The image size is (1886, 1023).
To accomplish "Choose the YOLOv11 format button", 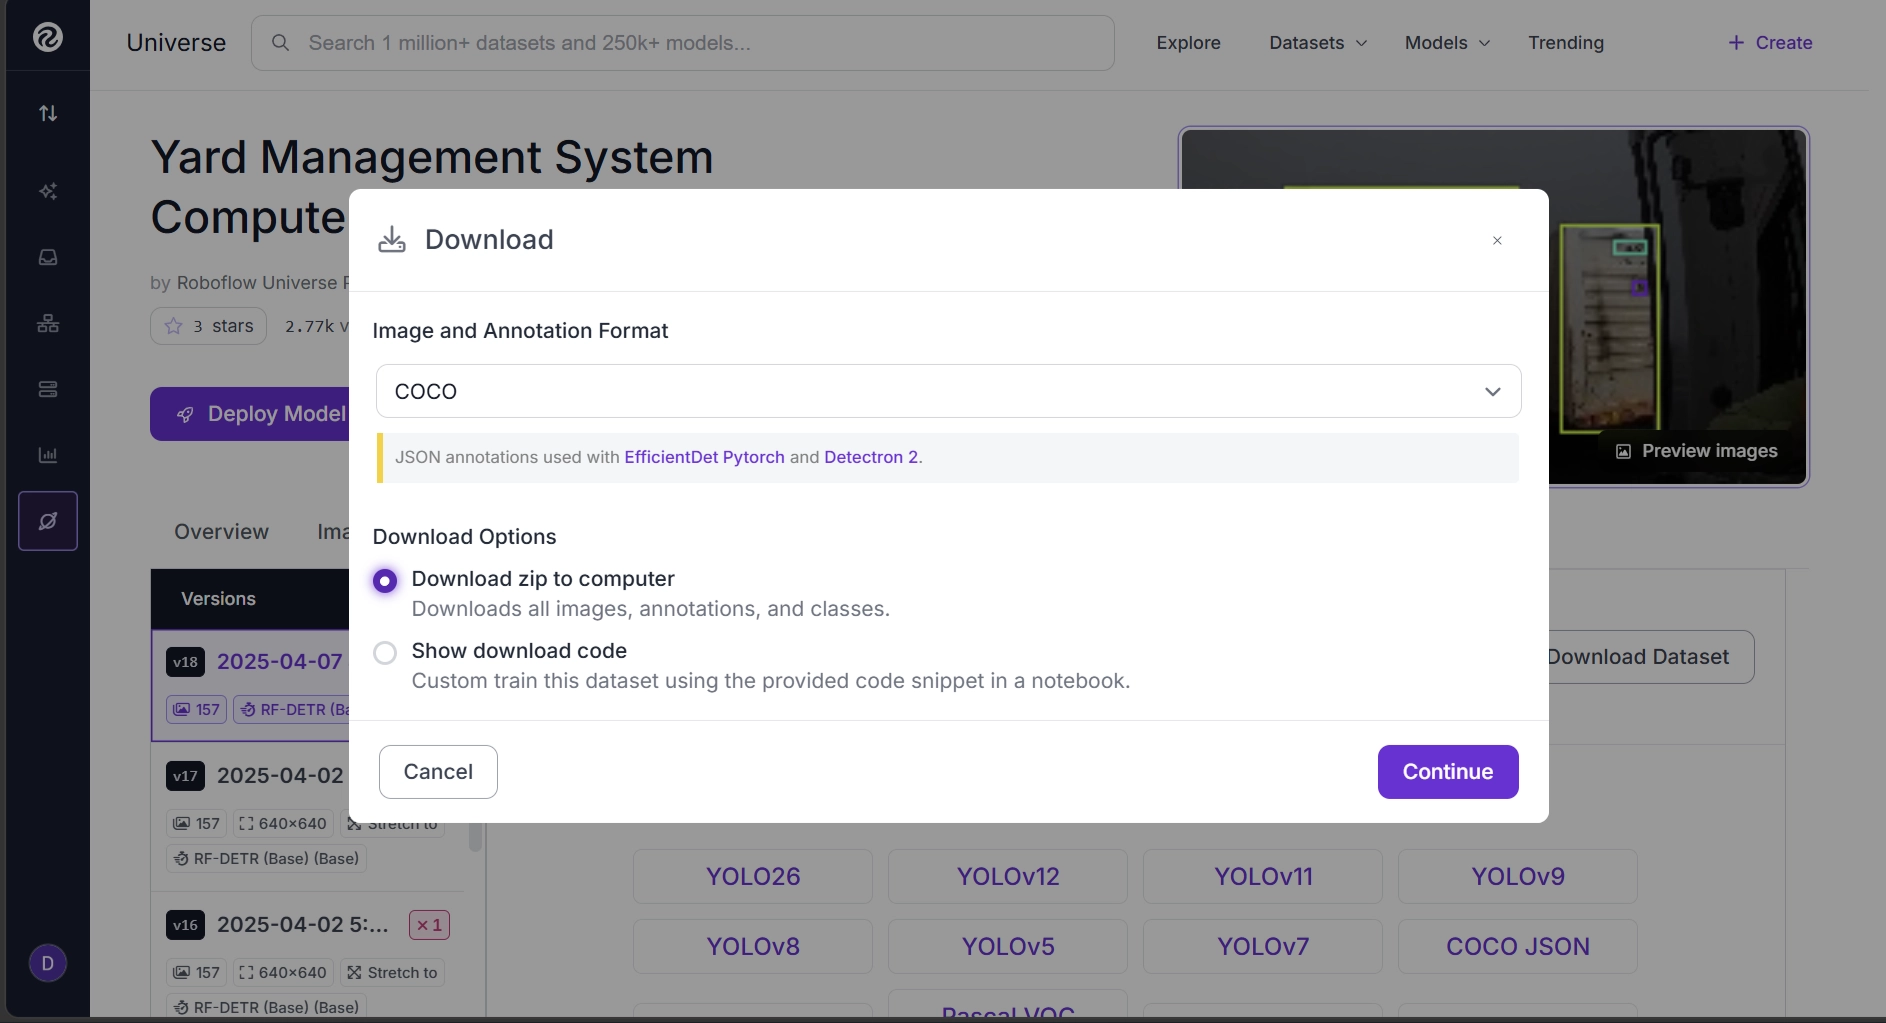I will click(x=1263, y=877).
